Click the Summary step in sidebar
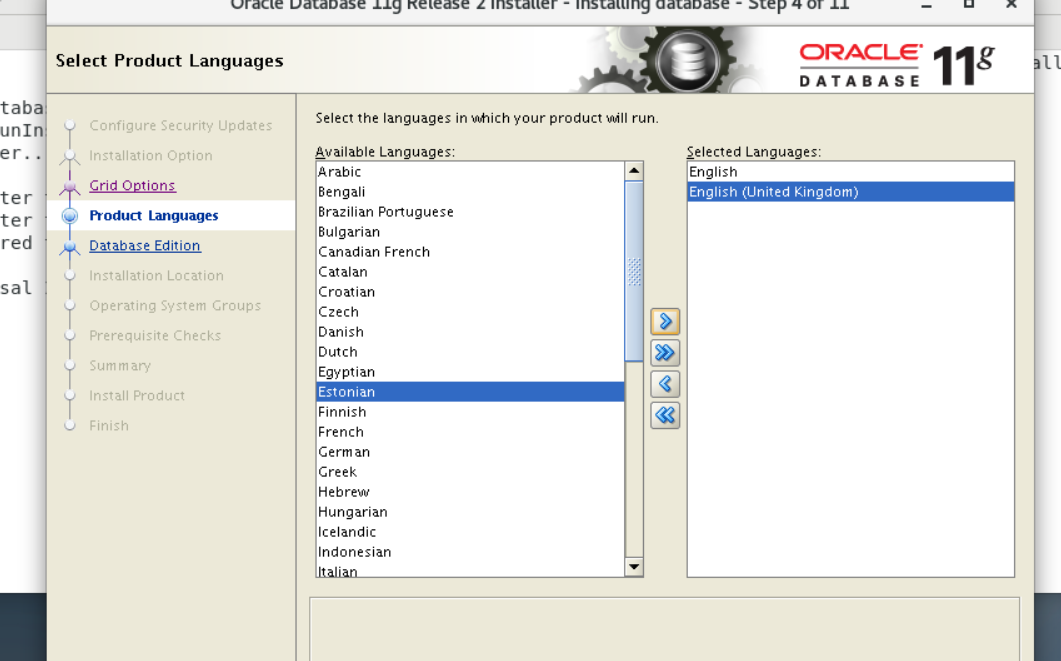Screen dimensions: 1061x661 pos(120,365)
